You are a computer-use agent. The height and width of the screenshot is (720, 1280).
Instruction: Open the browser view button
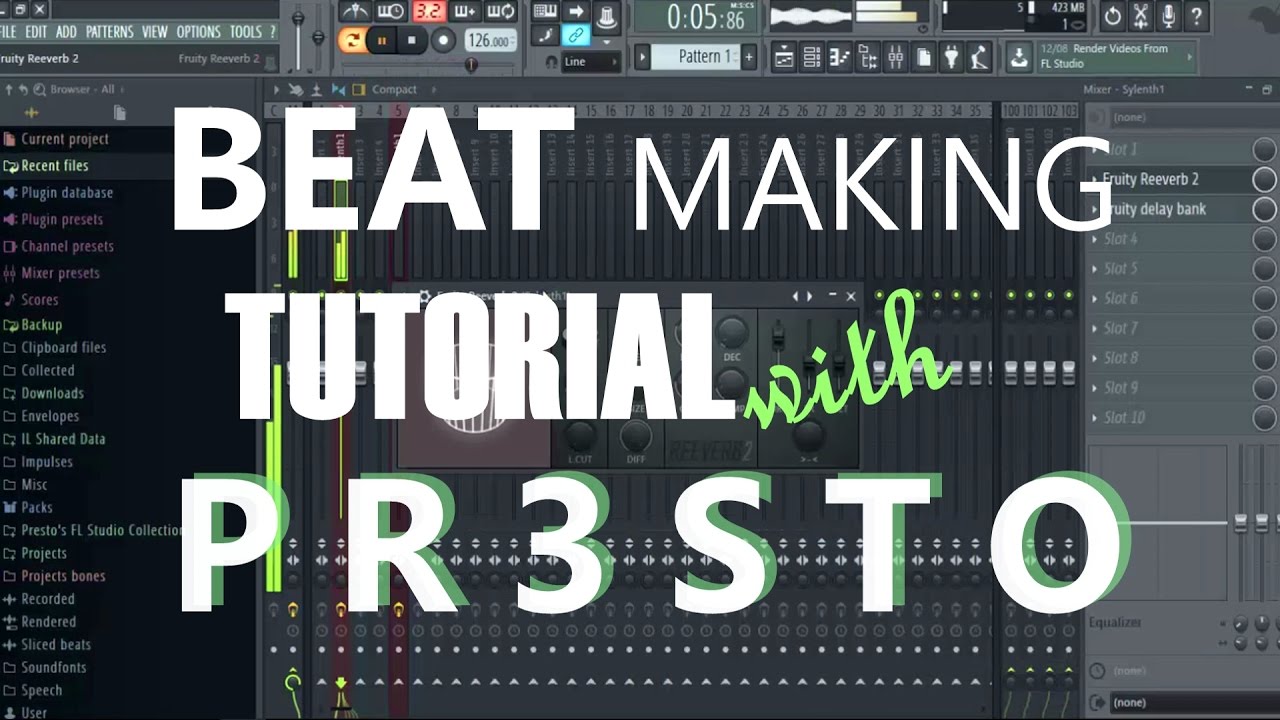click(x=868, y=57)
